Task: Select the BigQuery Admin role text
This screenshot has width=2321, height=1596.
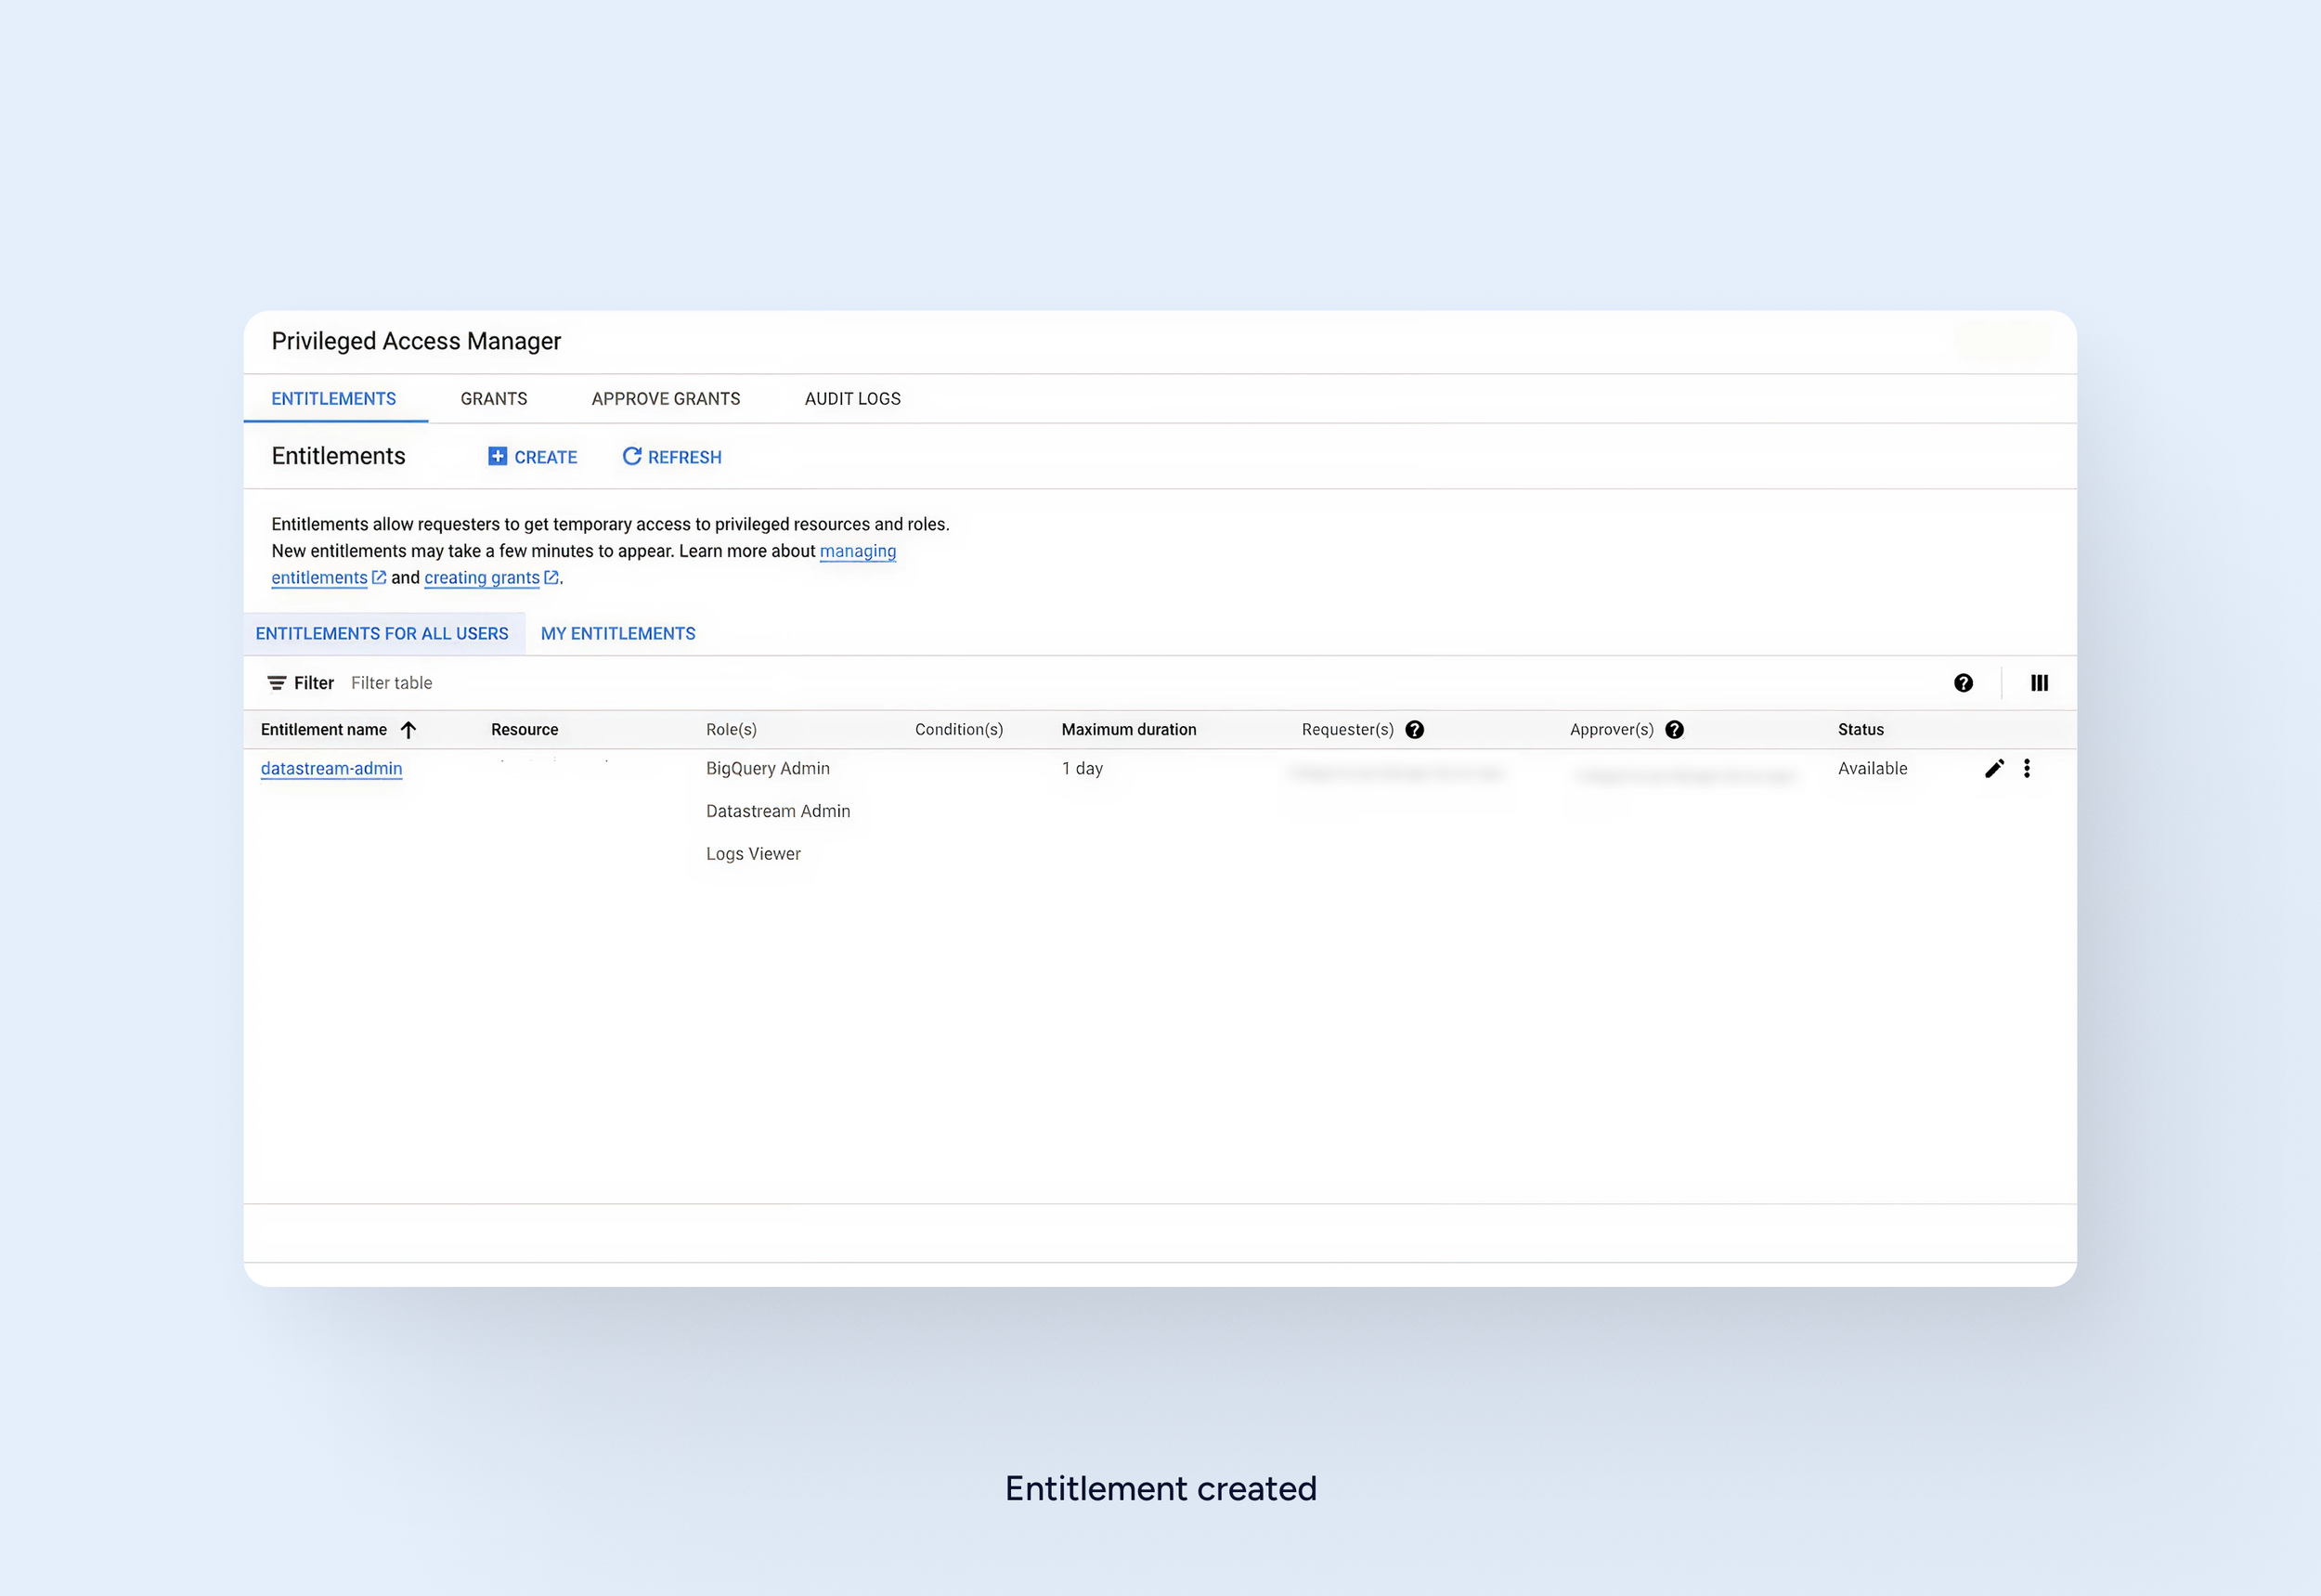Action: [x=767, y=768]
